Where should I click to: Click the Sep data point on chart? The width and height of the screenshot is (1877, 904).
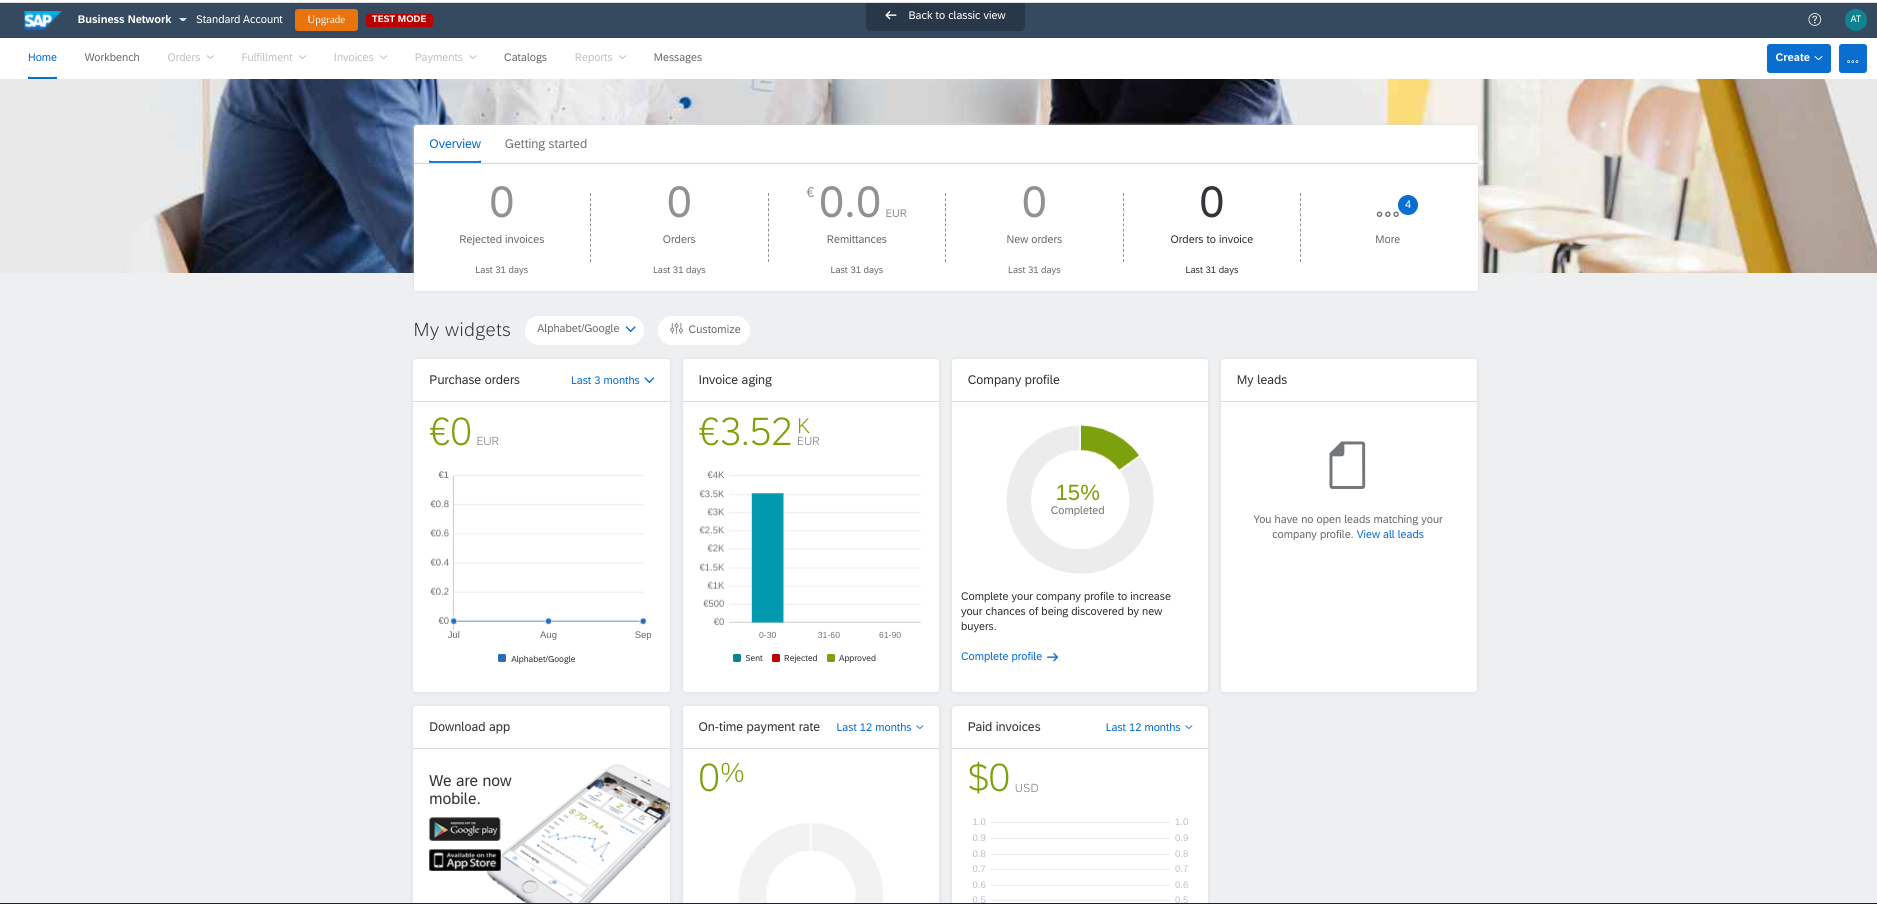click(x=643, y=621)
